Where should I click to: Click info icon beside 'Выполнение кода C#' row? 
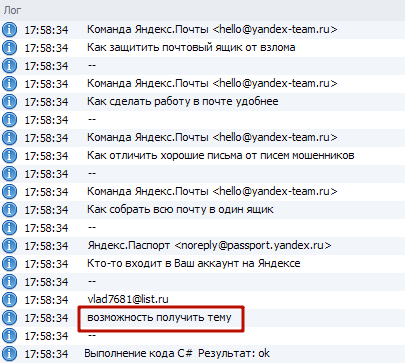pyautogui.click(x=9, y=354)
